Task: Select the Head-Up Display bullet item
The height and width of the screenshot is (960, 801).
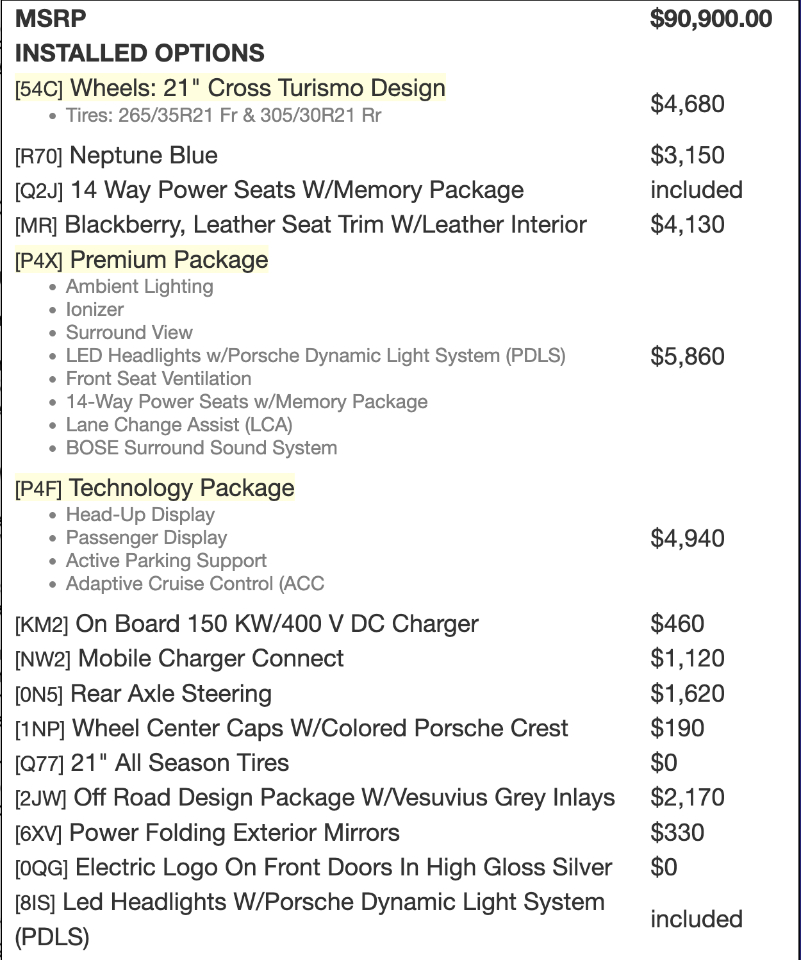Action: coord(140,515)
